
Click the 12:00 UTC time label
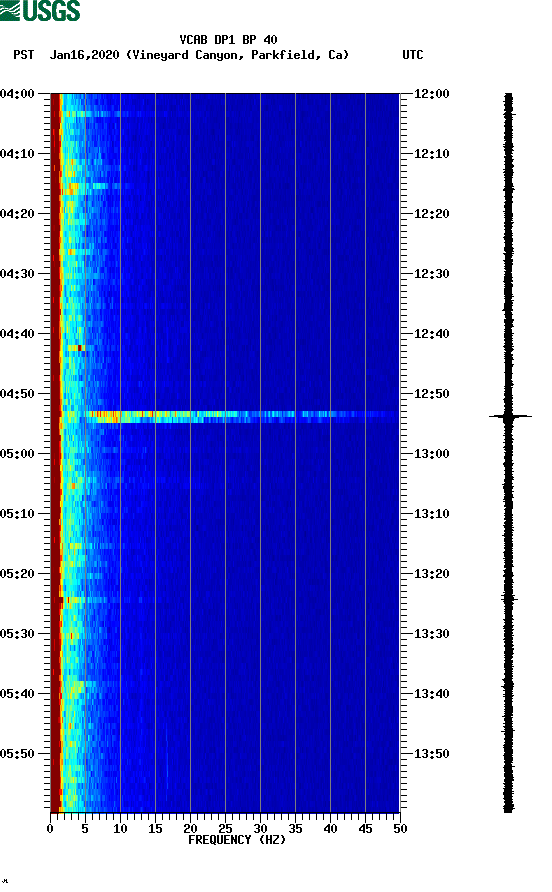click(431, 94)
